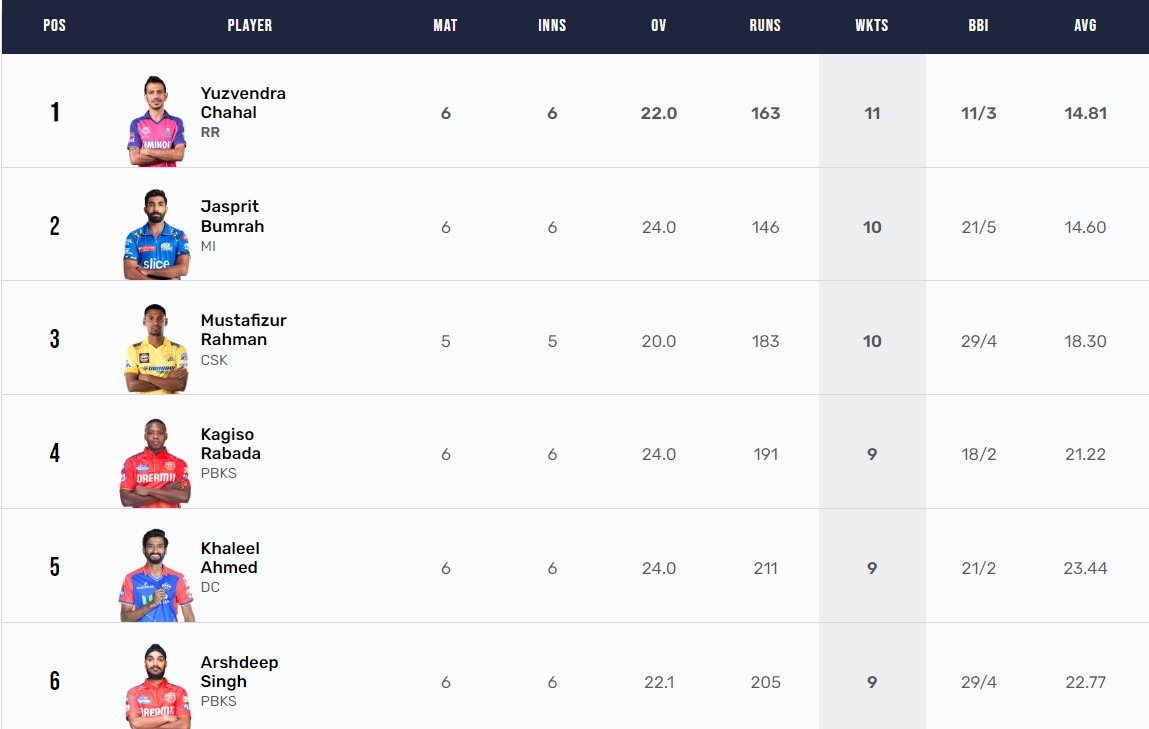Sort table by OV column header

(659, 26)
